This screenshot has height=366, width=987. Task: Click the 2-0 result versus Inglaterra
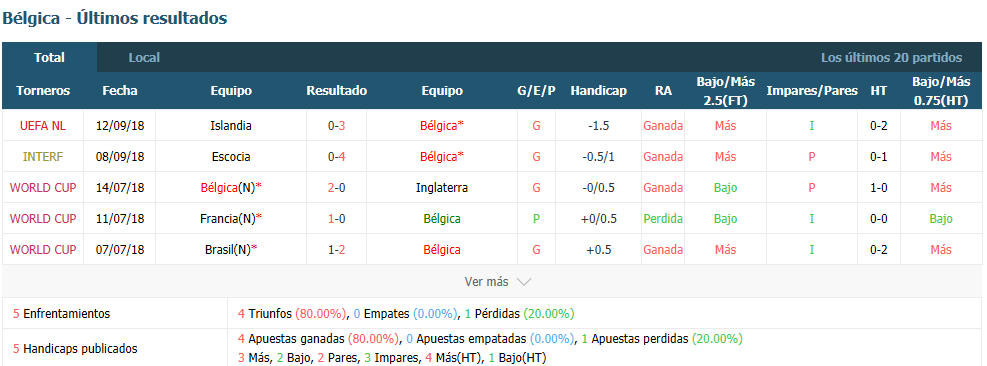point(337,187)
